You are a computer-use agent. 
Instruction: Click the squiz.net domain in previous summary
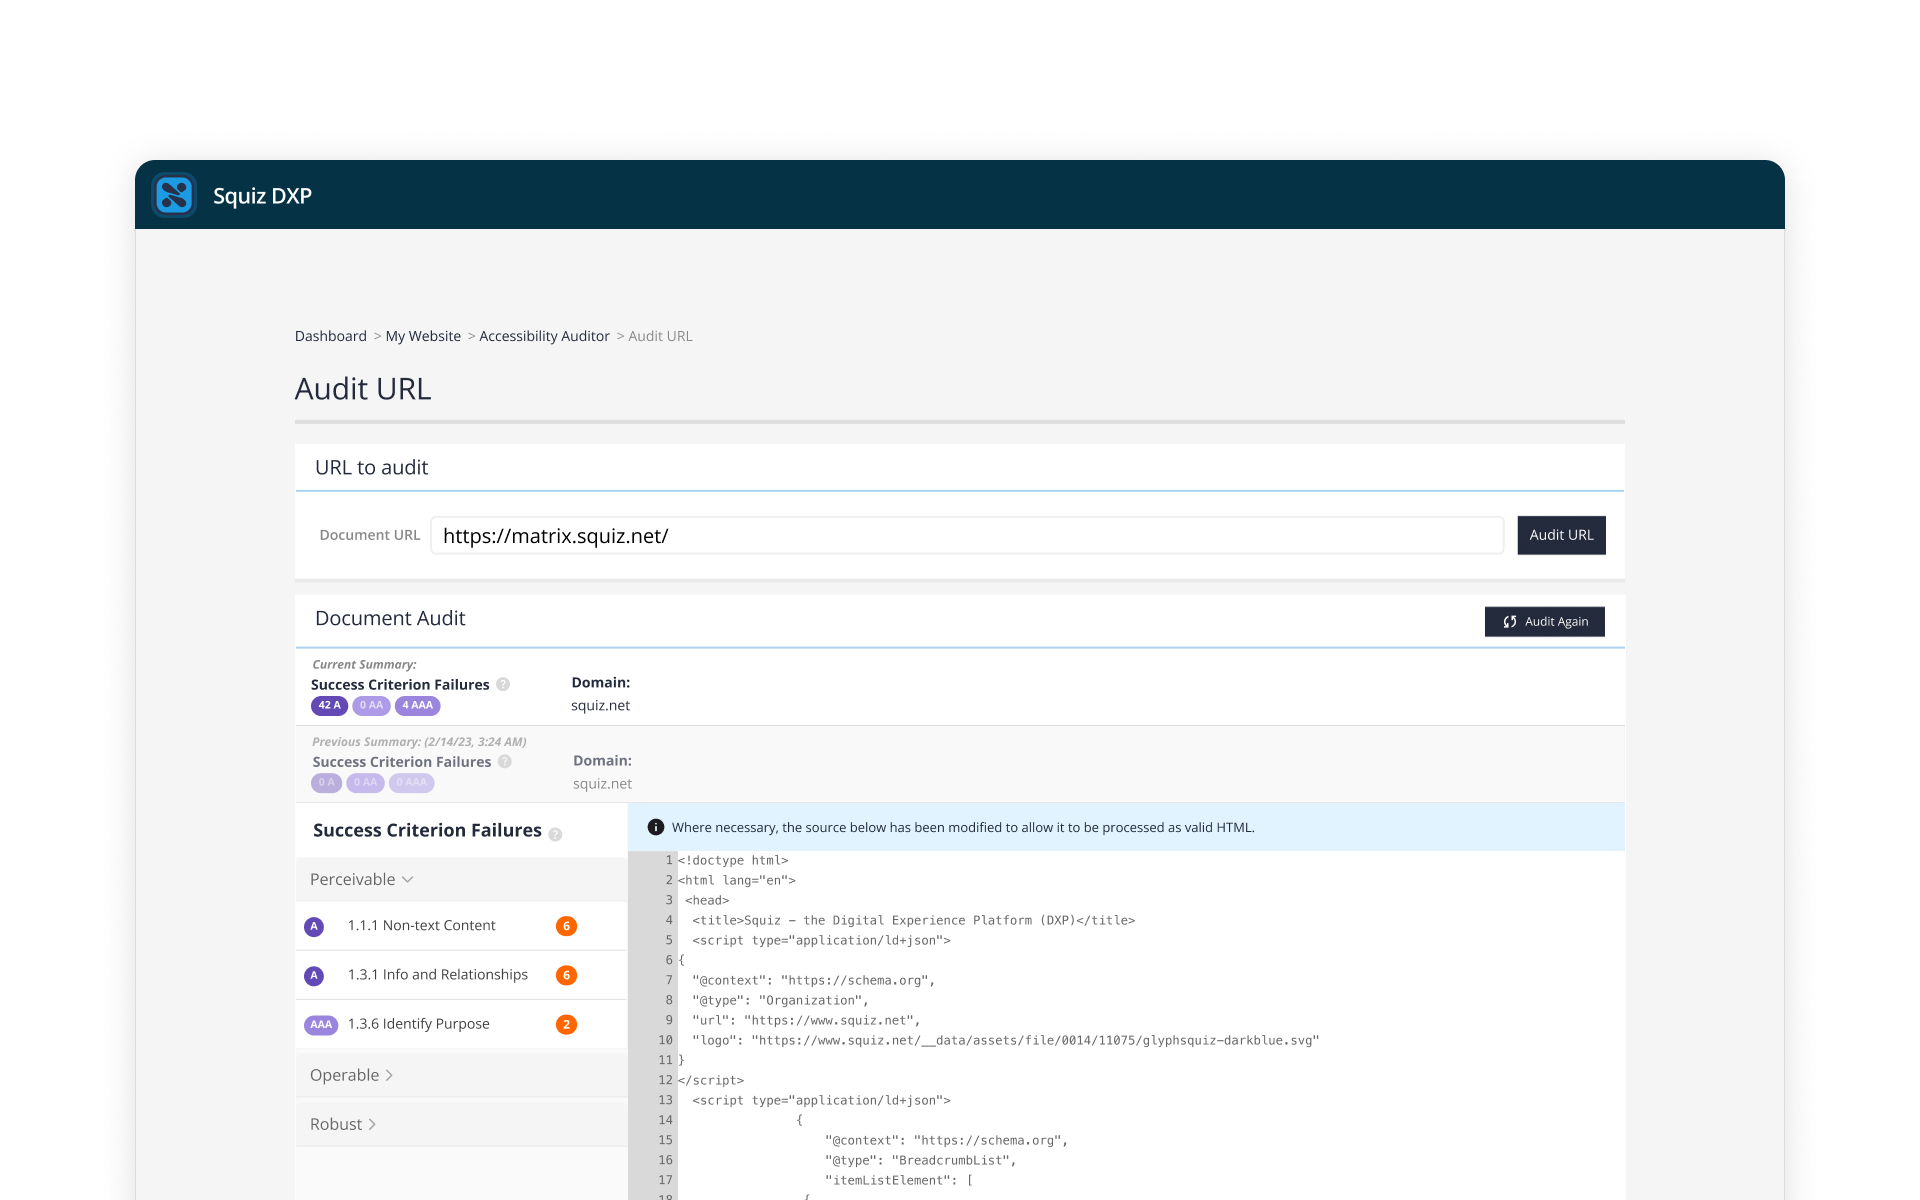click(602, 784)
